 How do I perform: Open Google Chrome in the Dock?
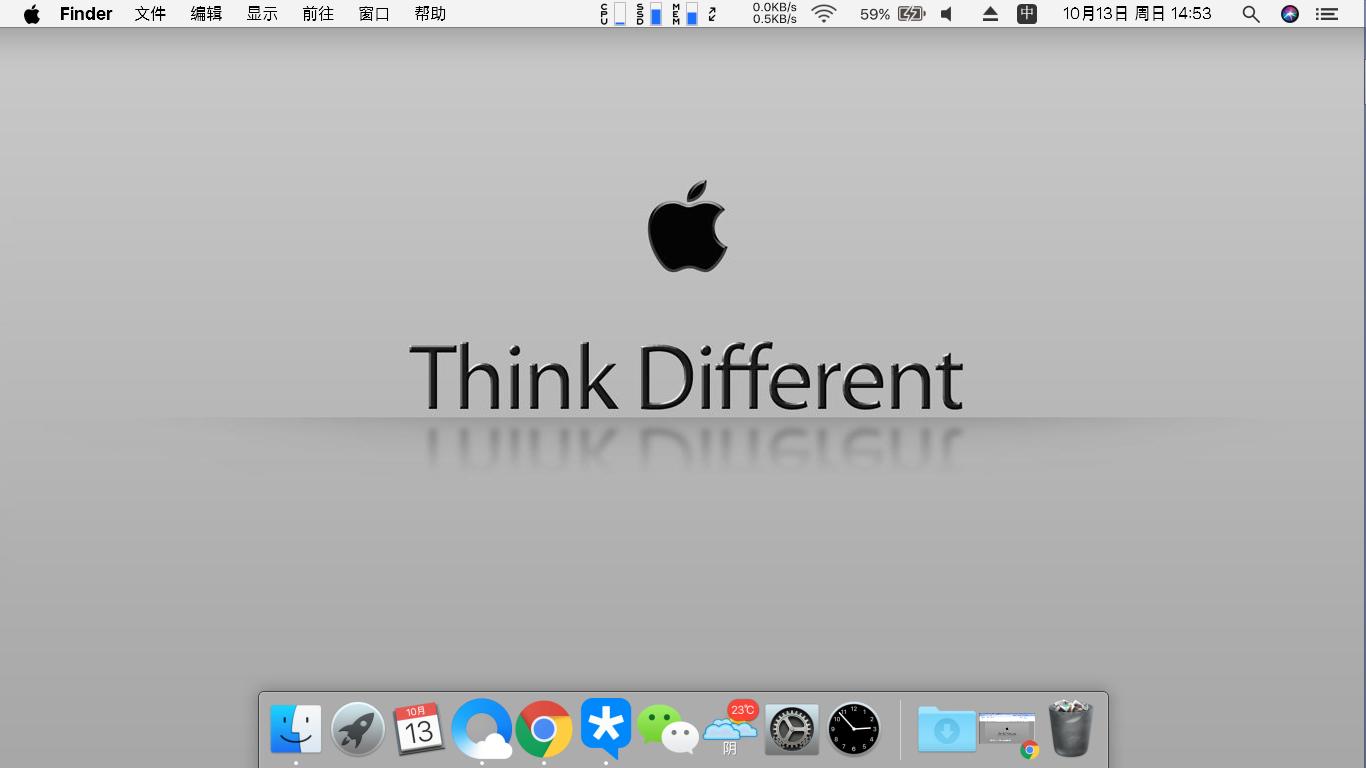pos(544,729)
